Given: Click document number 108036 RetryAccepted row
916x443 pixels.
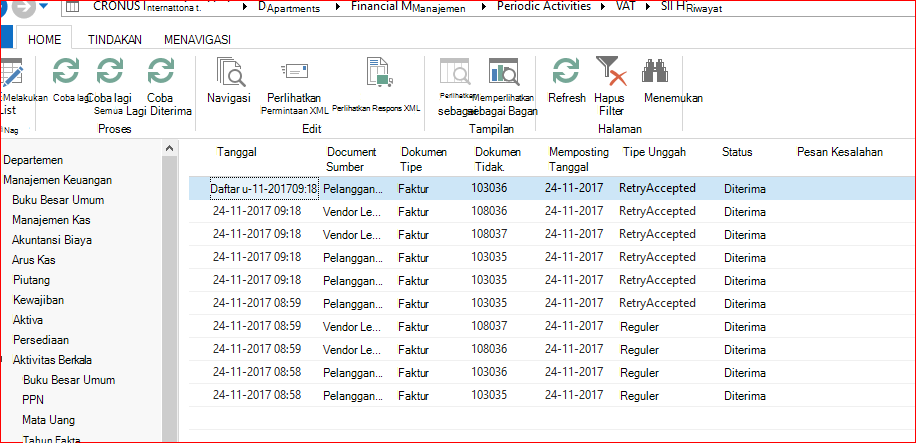Looking at the screenshot, I should coord(489,211).
